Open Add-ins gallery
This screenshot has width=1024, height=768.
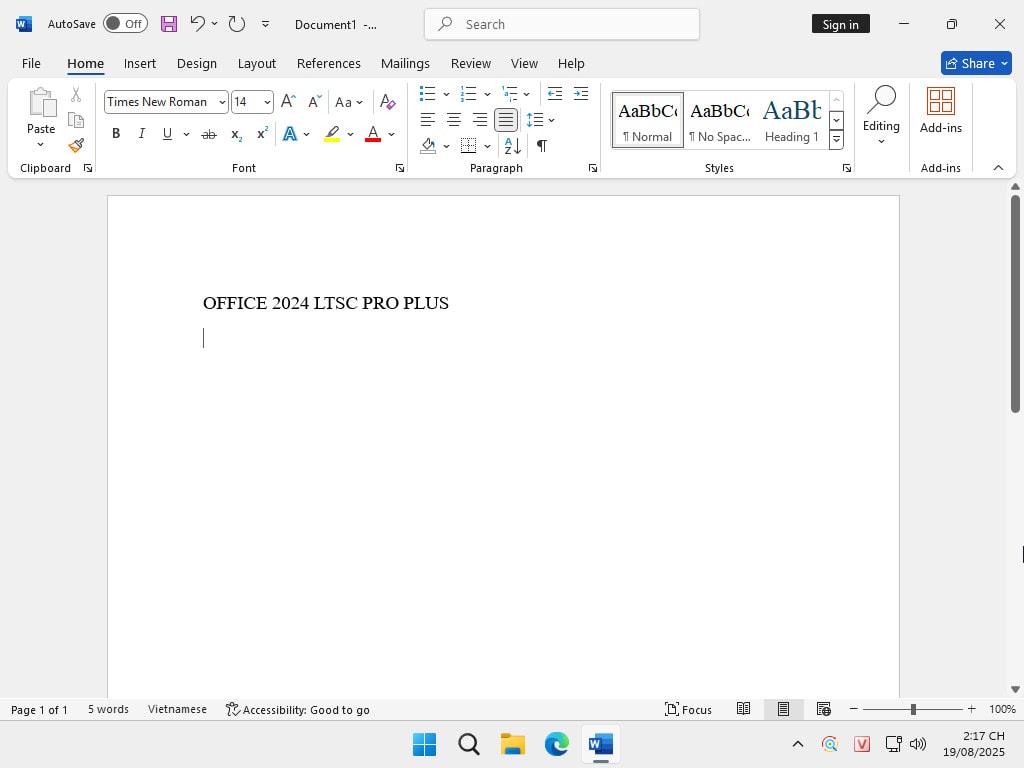pos(940,110)
